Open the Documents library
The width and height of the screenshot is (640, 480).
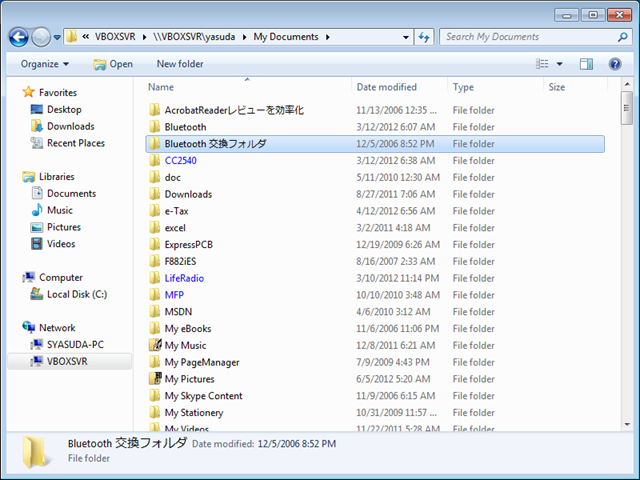coord(71,193)
